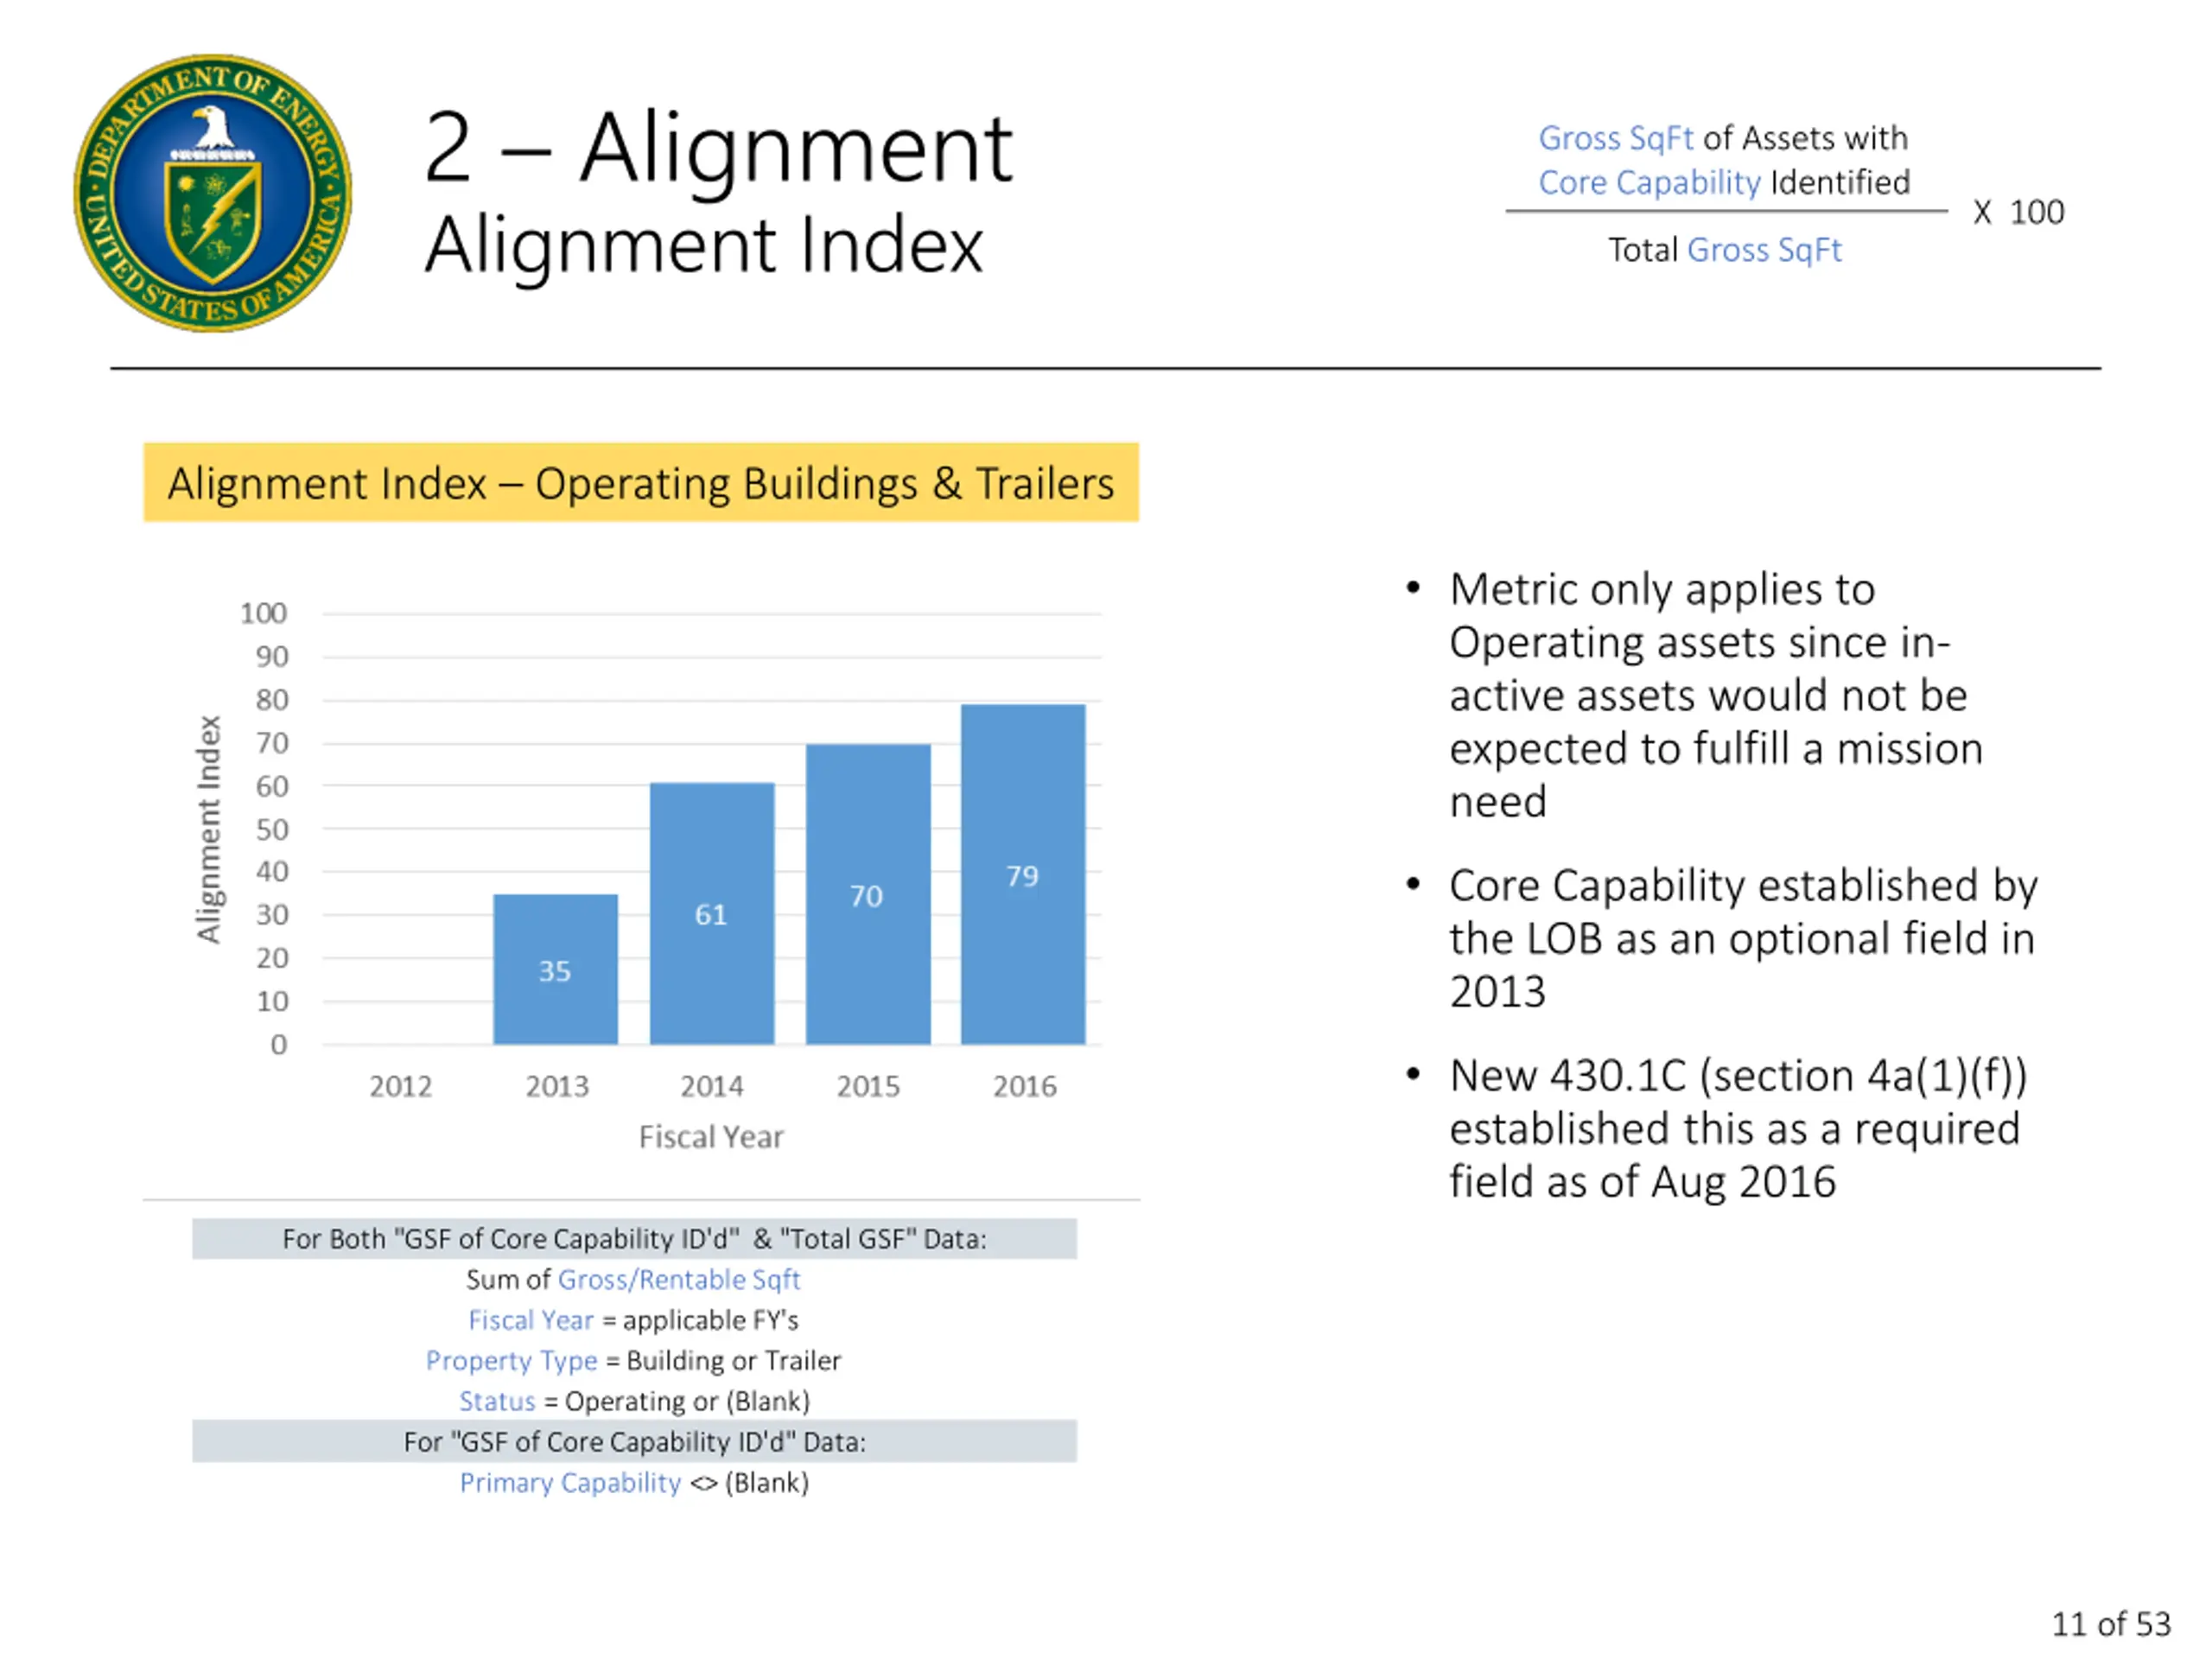Open the Primary Capability link
Image resolution: width=2212 pixels, height=1659 pixels.
click(570, 1482)
